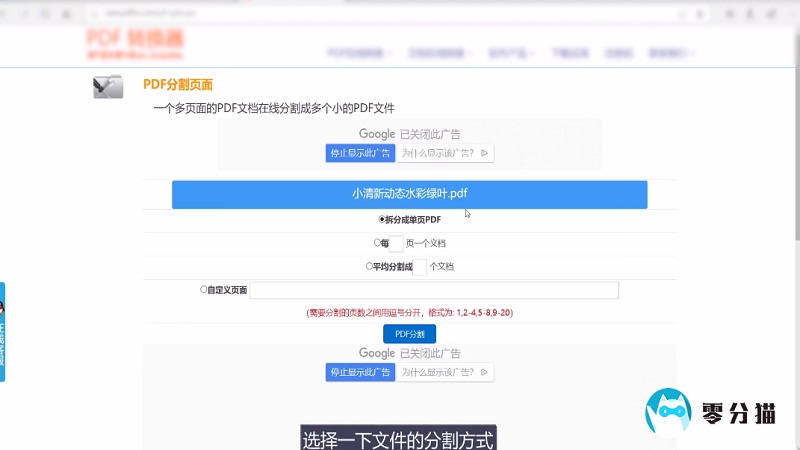Open the floating online service tab on left edge
Viewport: 800px width, 450px height.
3,330
